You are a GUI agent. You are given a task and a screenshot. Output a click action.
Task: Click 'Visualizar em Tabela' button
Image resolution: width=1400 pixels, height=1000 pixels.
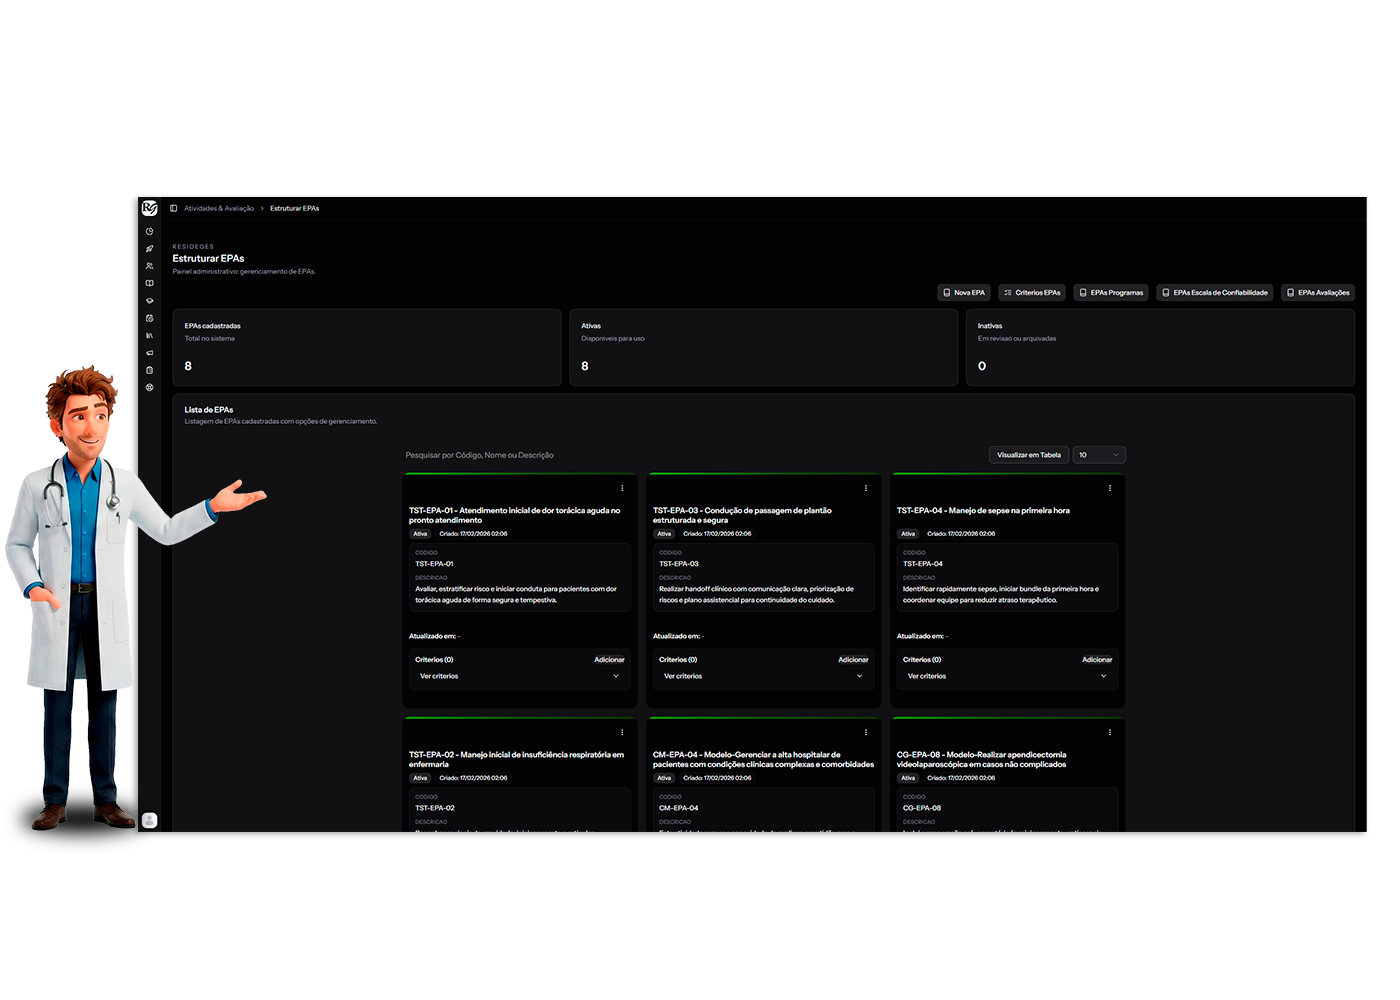[x=1028, y=455]
